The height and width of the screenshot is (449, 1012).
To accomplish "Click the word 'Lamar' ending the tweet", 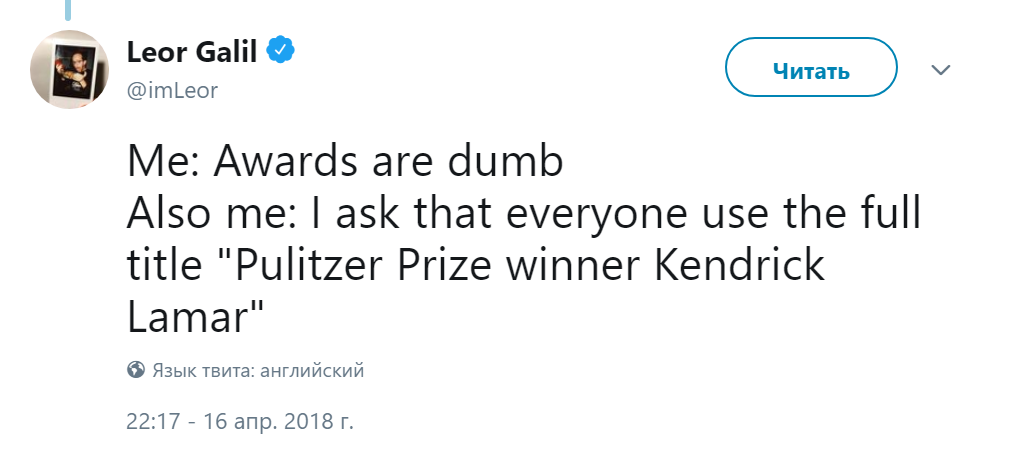I will 188,317.
